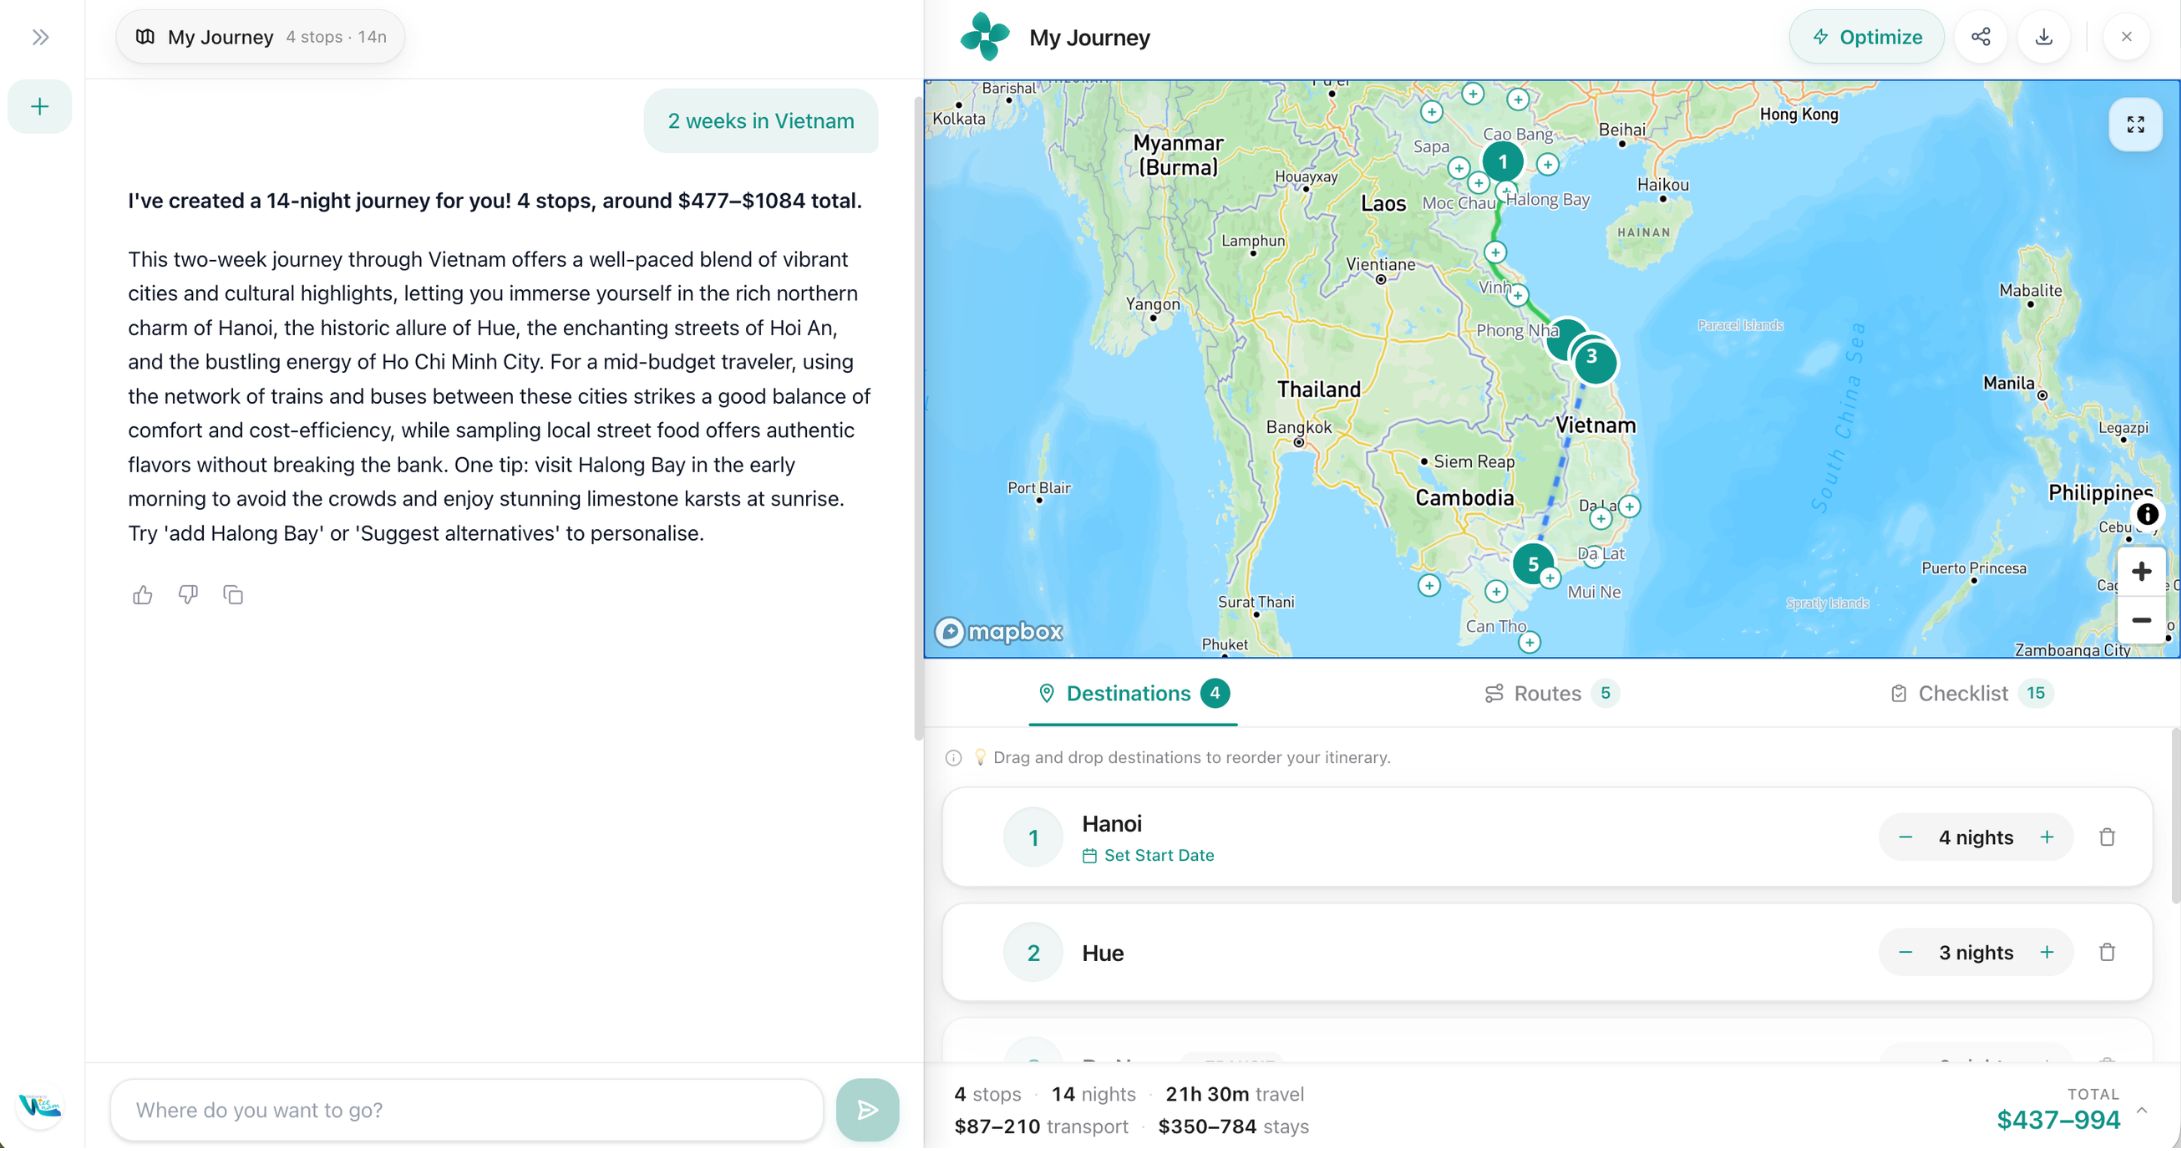Click the '21h 30m travel' summary text
This screenshot has width=2181, height=1151.
(1234, 1094)
